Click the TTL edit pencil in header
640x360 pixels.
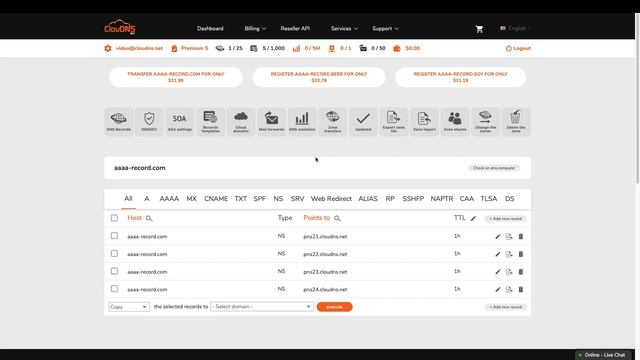click(x=473, y=218)
